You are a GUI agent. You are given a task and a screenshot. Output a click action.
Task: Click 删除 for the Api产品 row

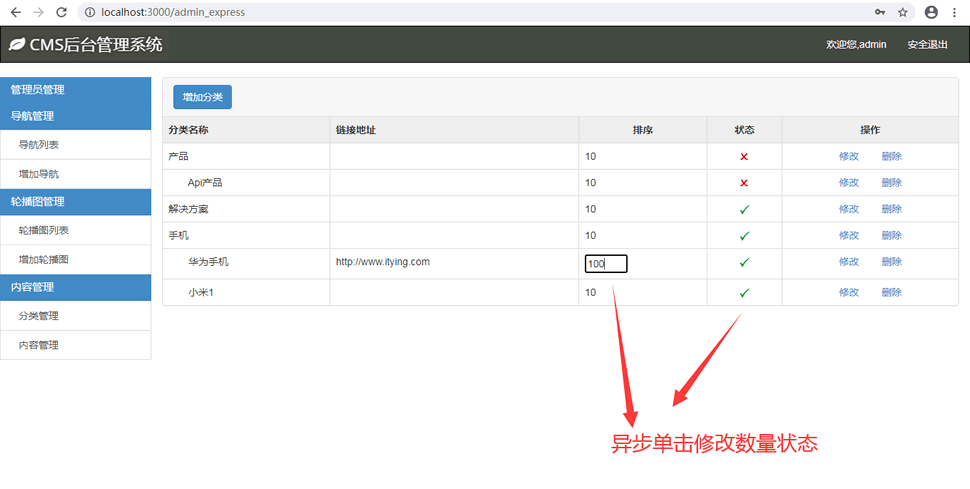click(x=891, y=183)
